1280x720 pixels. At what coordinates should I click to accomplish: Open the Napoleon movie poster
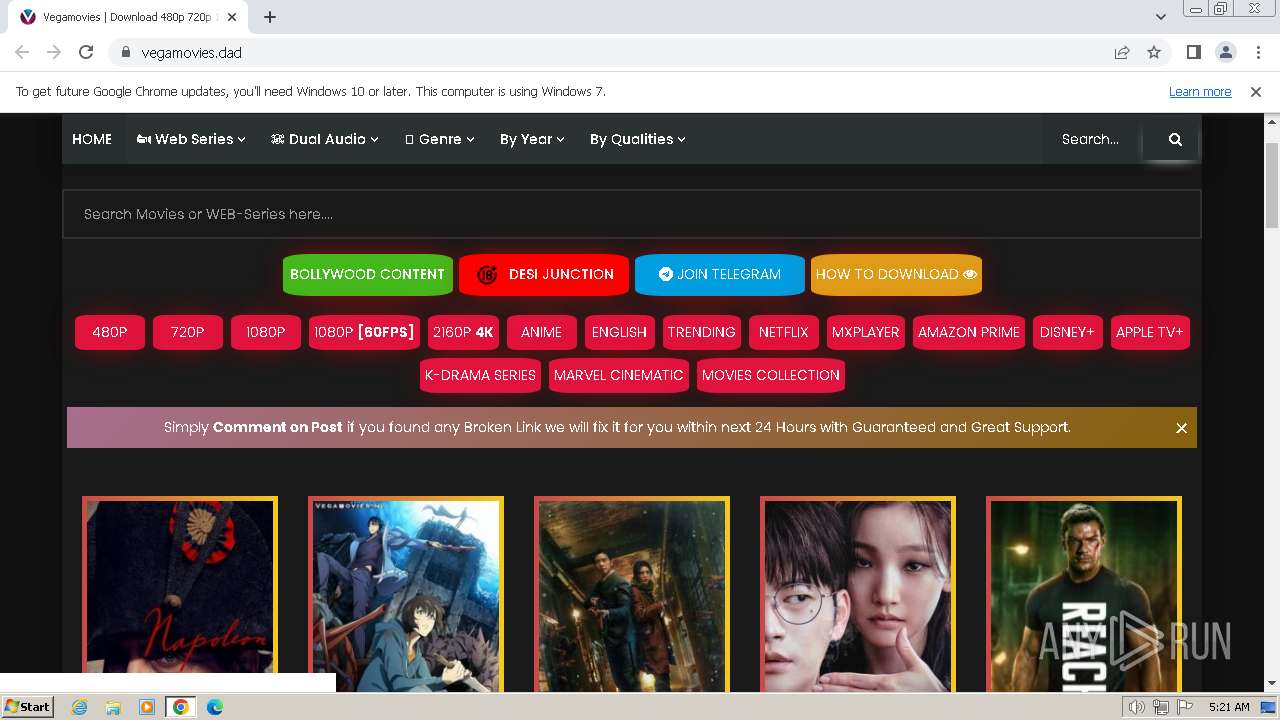coord(180,594)
